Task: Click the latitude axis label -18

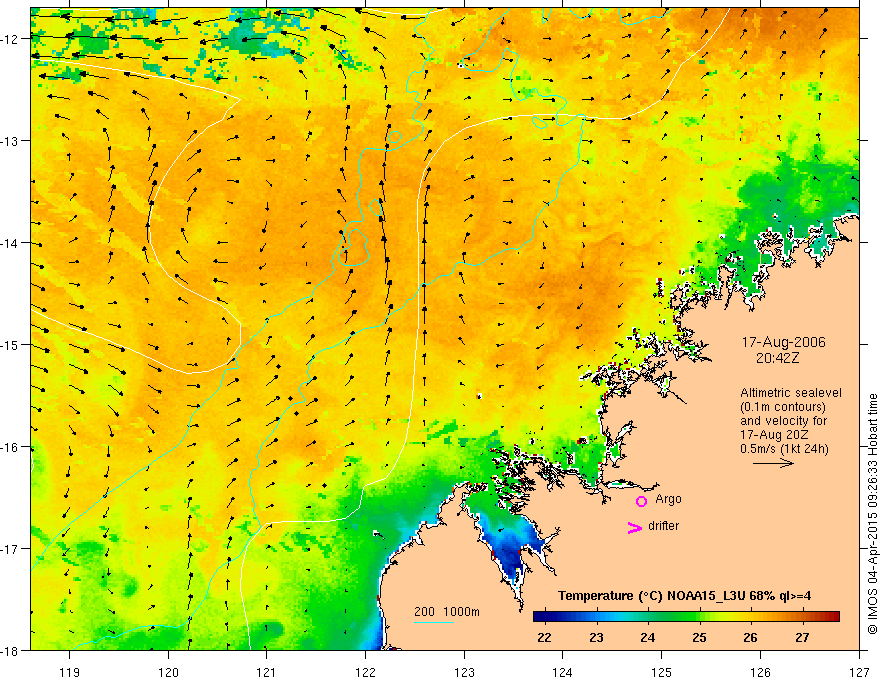Action: (x=10, y=651)
